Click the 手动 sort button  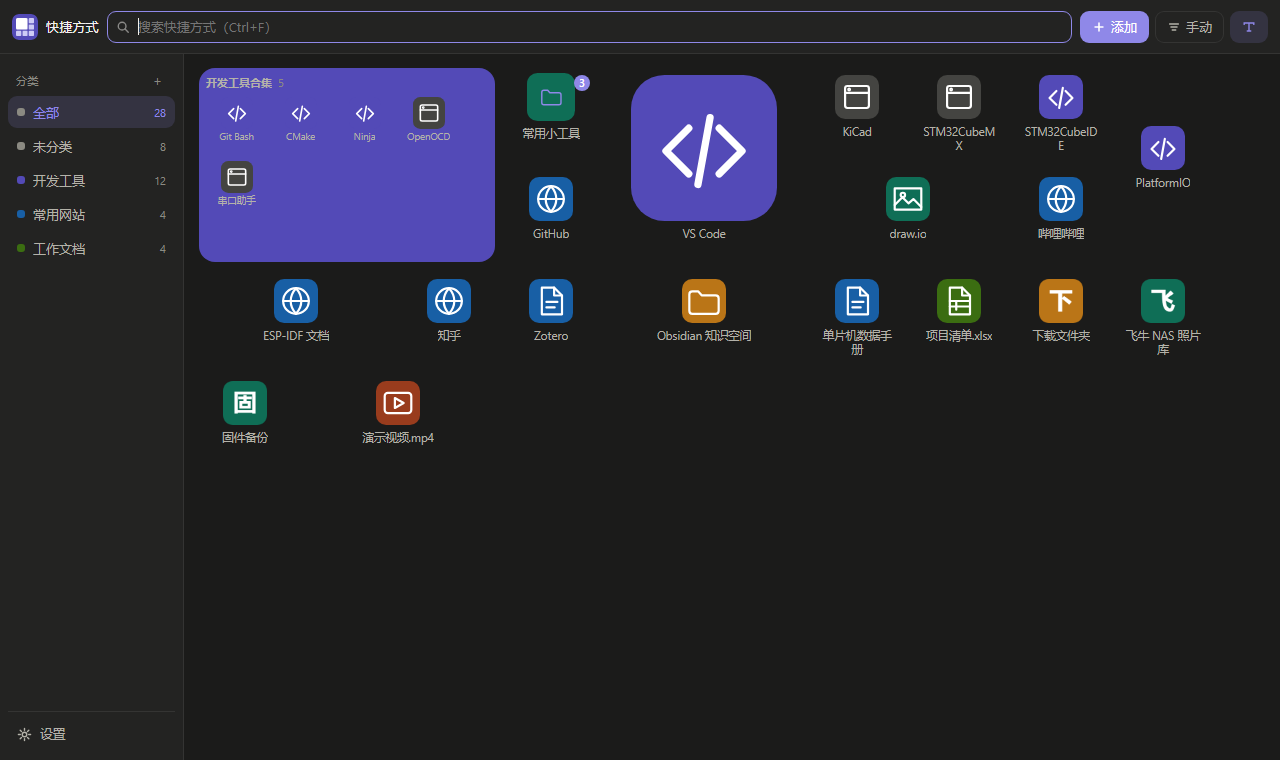(1189, 27)
